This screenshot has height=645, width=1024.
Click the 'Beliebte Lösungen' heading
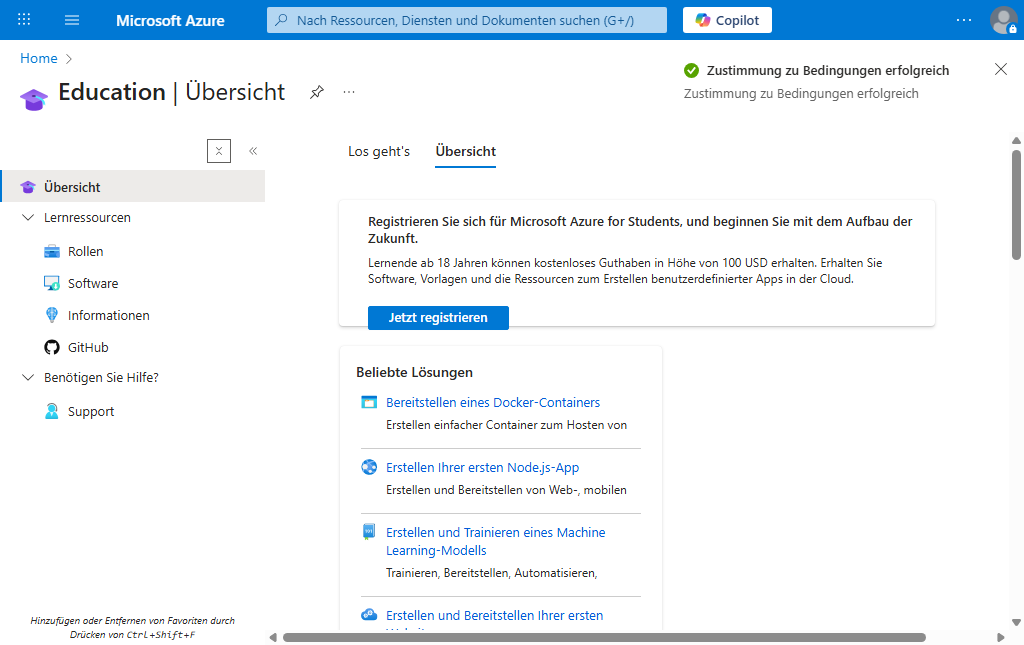click(x=414, y=372)
